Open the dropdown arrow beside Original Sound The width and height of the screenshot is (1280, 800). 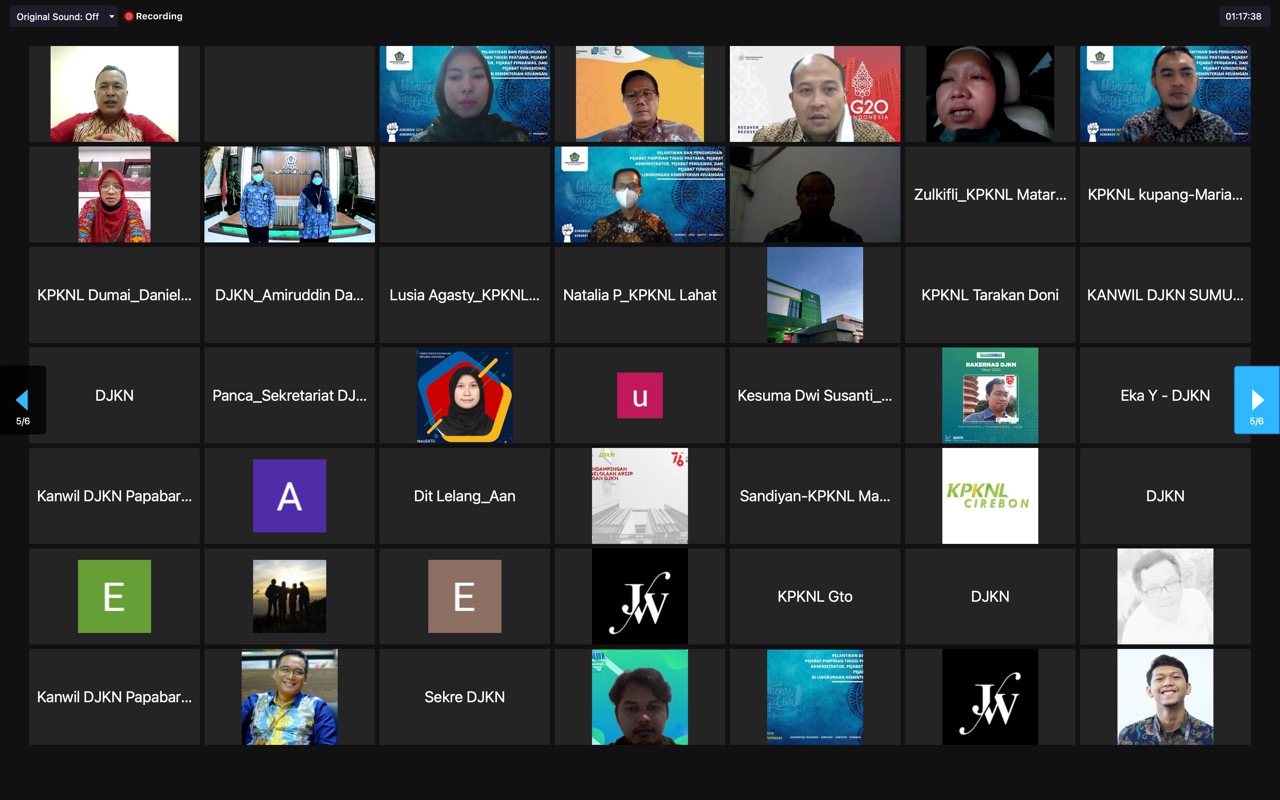tap(111, 17)
